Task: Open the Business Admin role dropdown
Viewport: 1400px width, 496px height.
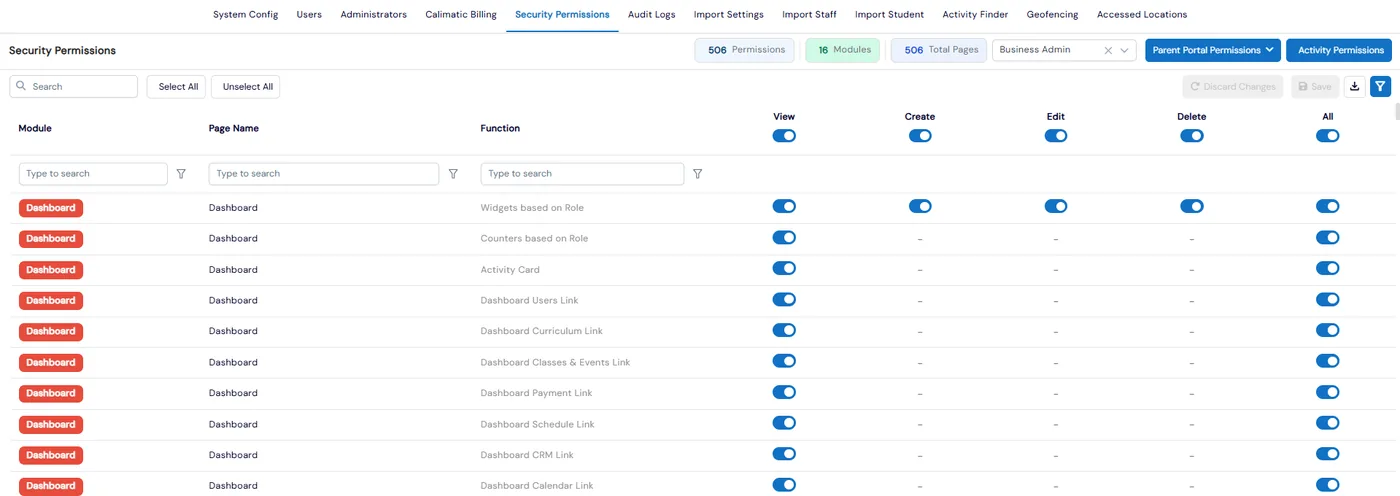Action: pos(1125,50)
